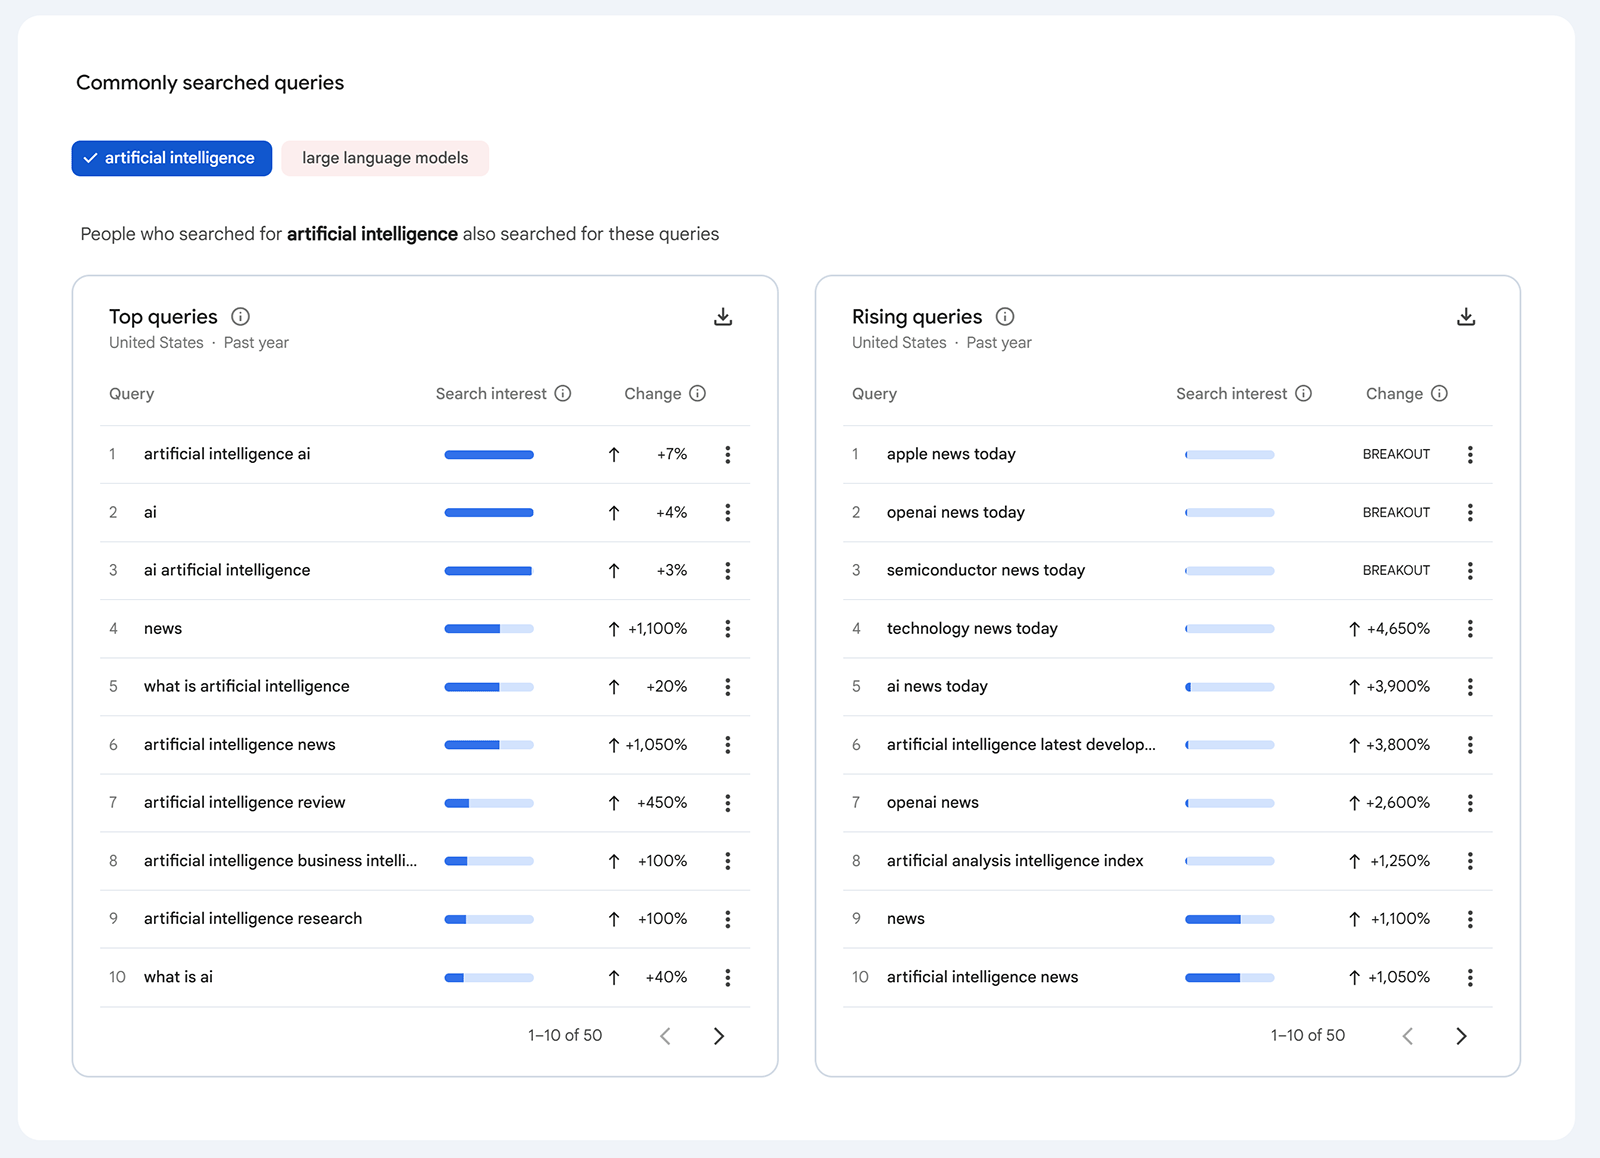1600x1158 pixels.
Task: Open three-dot menu for 'semiconductor news today'
Action: tap(1471, 570)
